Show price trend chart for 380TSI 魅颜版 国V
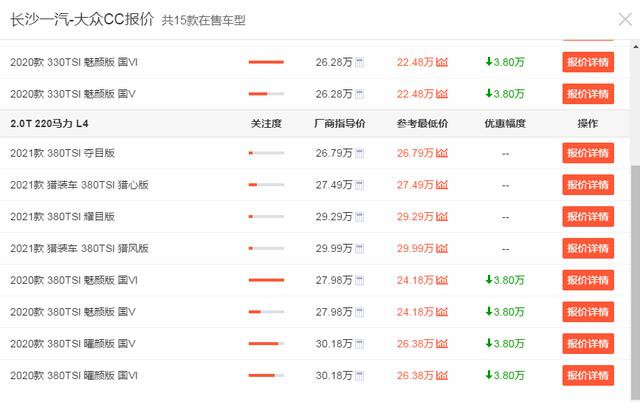 point(442,312)
